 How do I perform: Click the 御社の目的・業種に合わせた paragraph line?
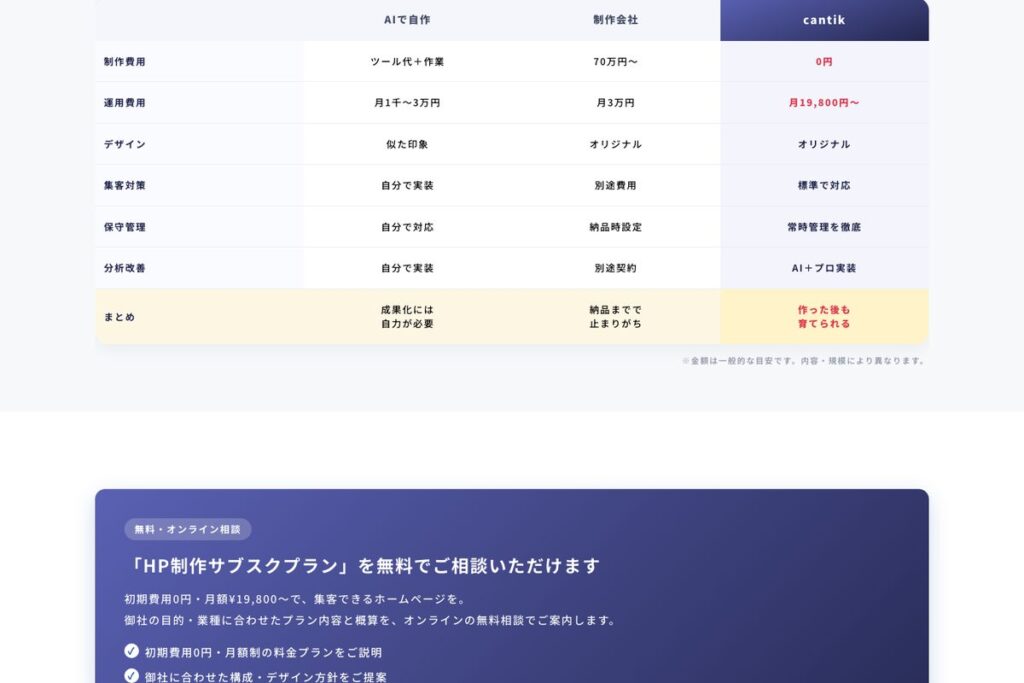370,620
